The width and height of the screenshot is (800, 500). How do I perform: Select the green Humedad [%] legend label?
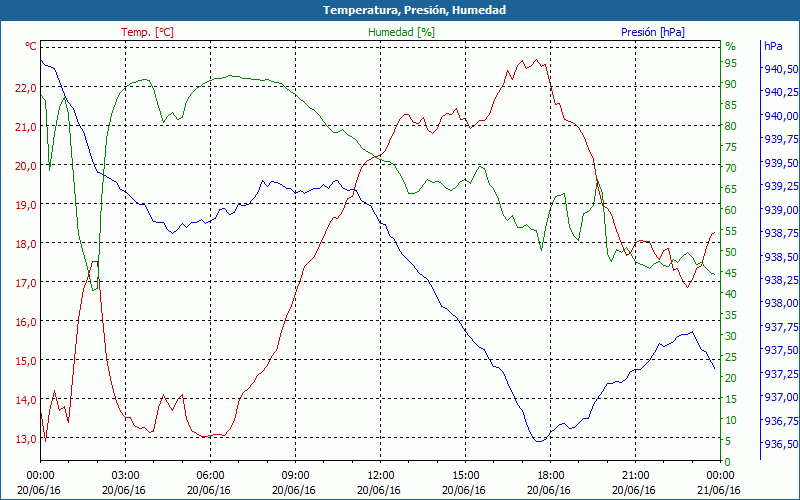coord(401,32)
